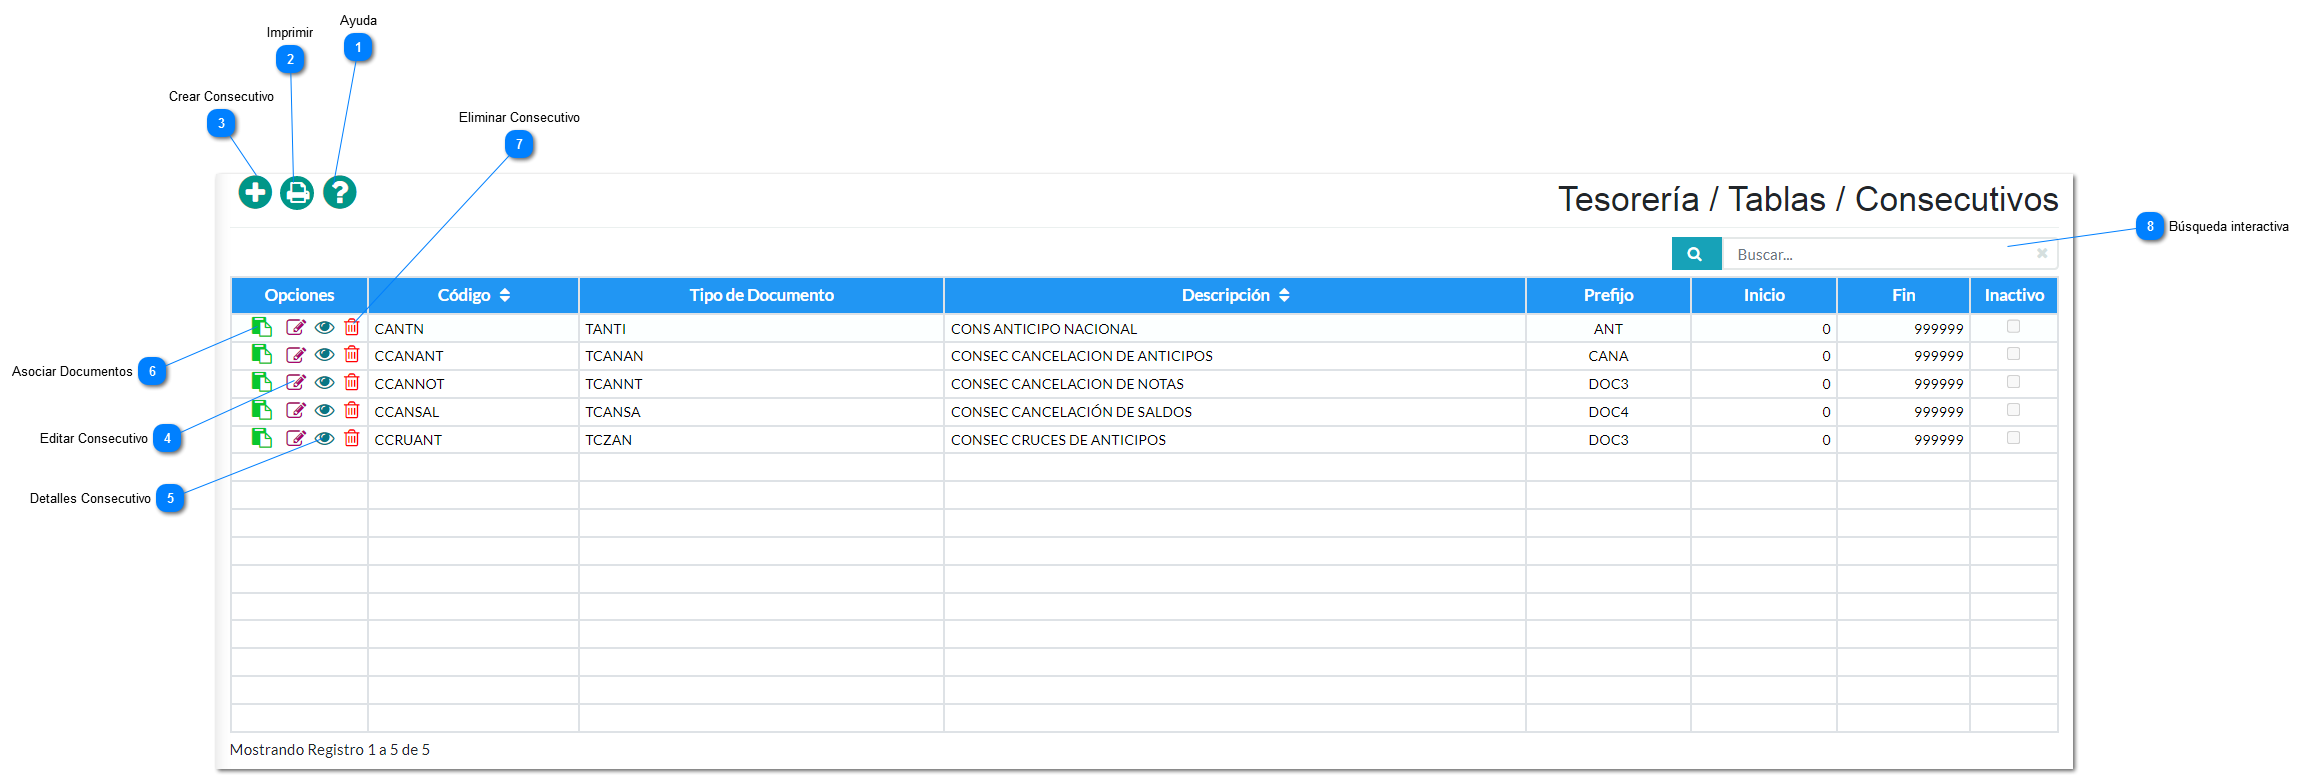This screenshot has width=2305, height=778.
Task: Toggle Inactivo checkbox for CCRUANT row
Action: pyautogui.click(x=2013, y=438)
